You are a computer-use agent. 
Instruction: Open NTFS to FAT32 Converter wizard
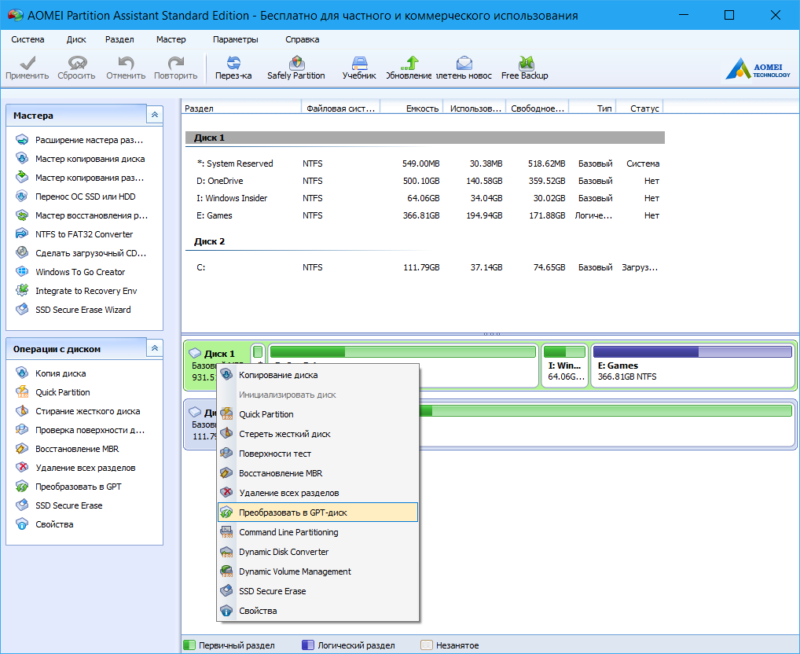(83, 234)
